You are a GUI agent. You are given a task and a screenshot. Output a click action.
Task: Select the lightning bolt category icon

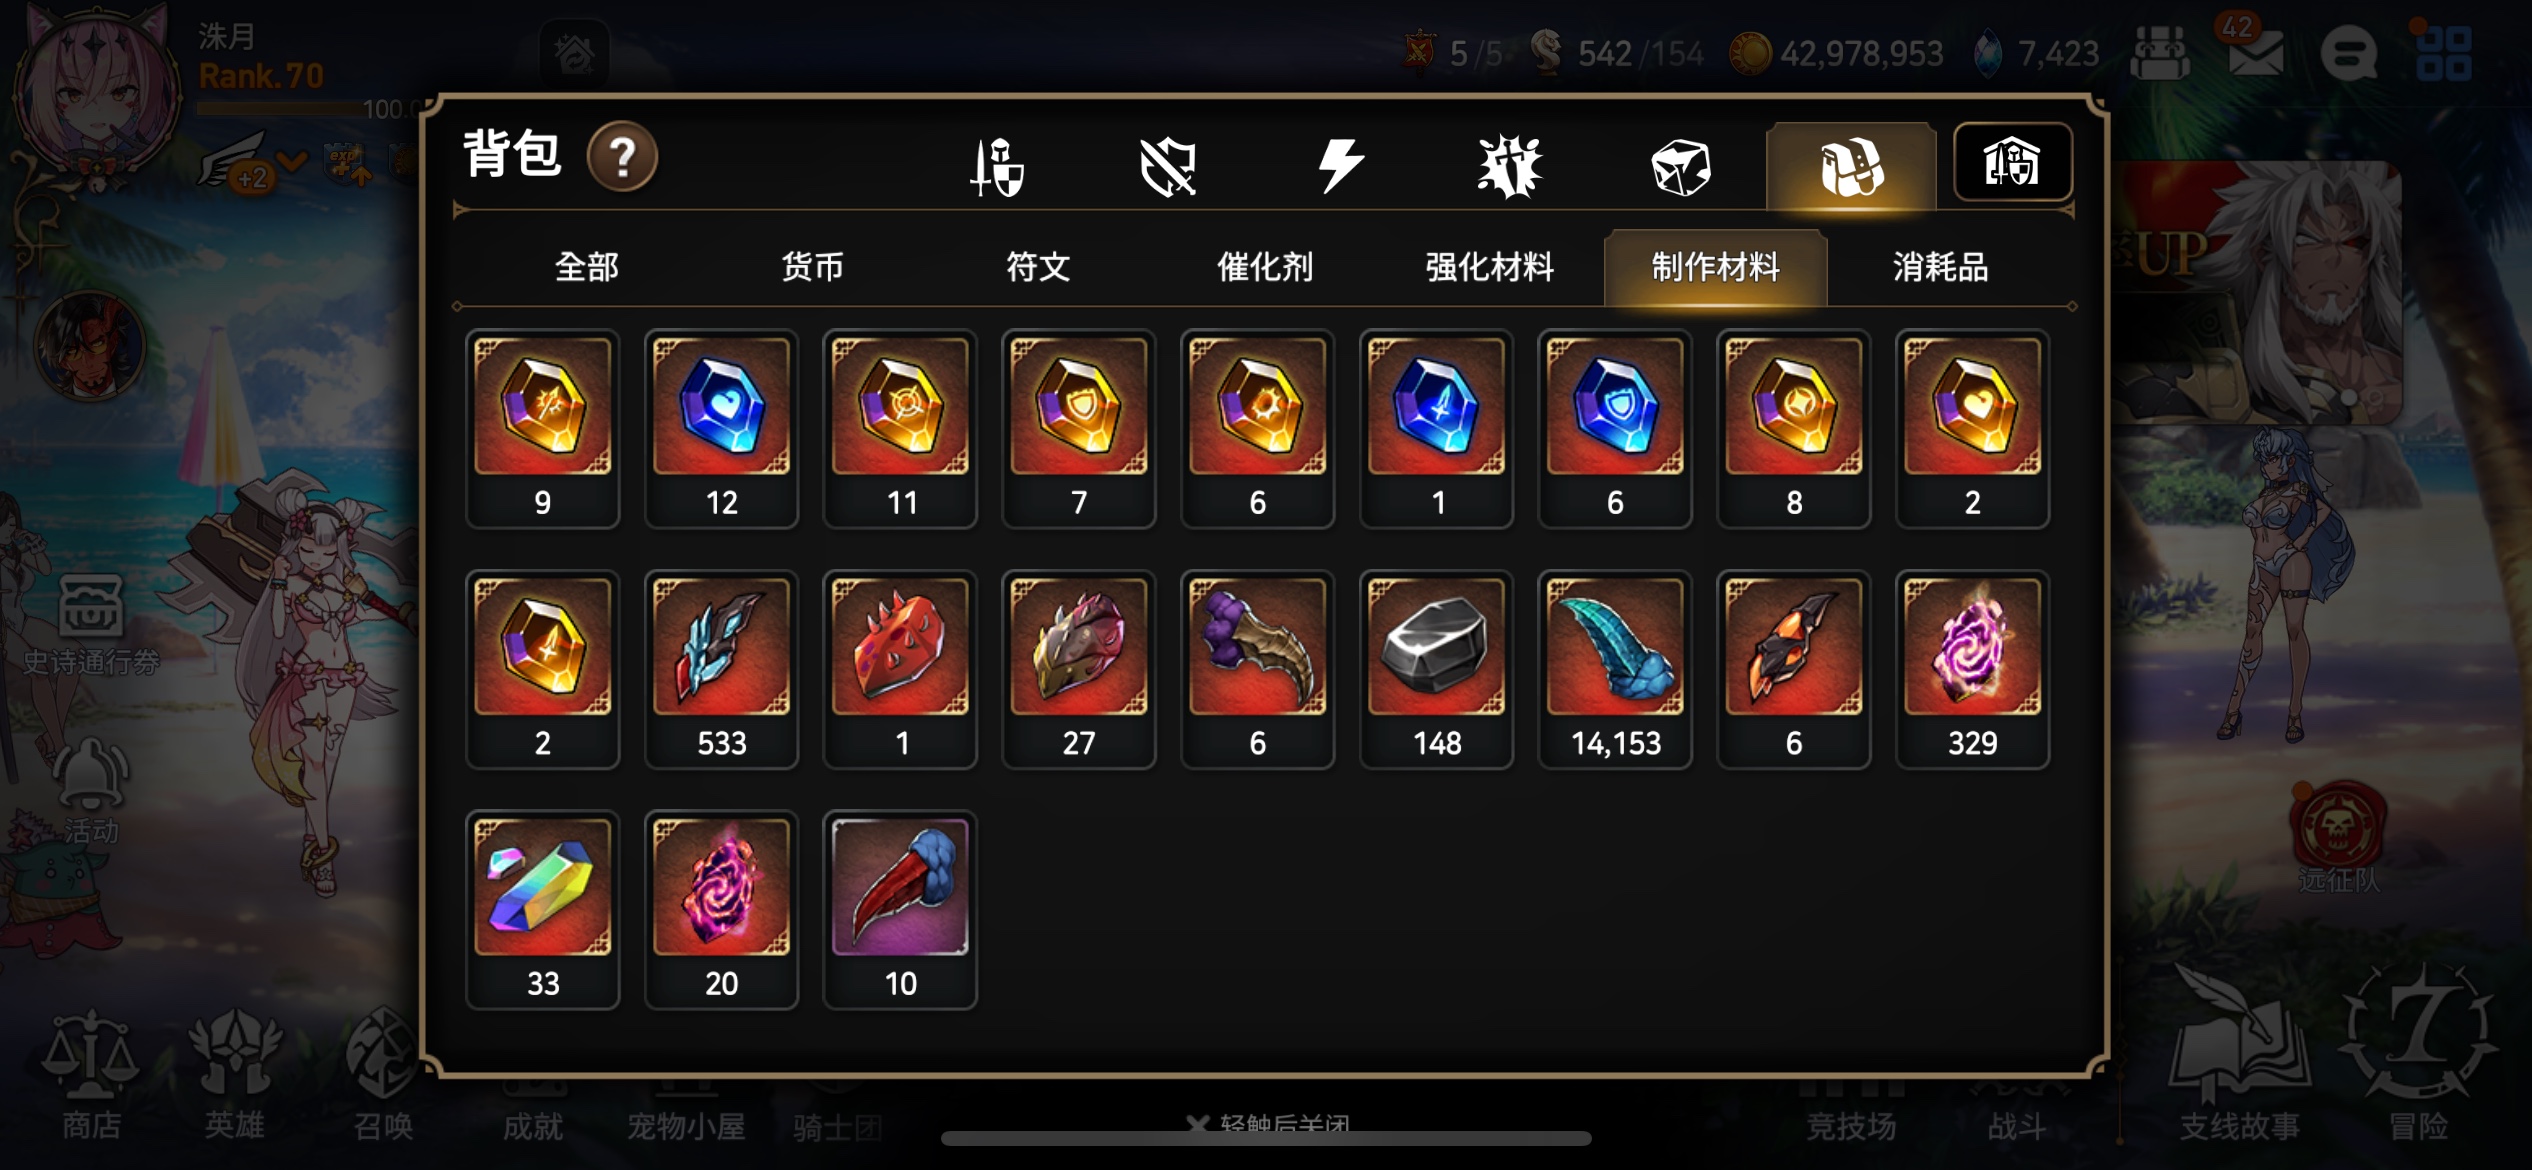pos(1340,166)
